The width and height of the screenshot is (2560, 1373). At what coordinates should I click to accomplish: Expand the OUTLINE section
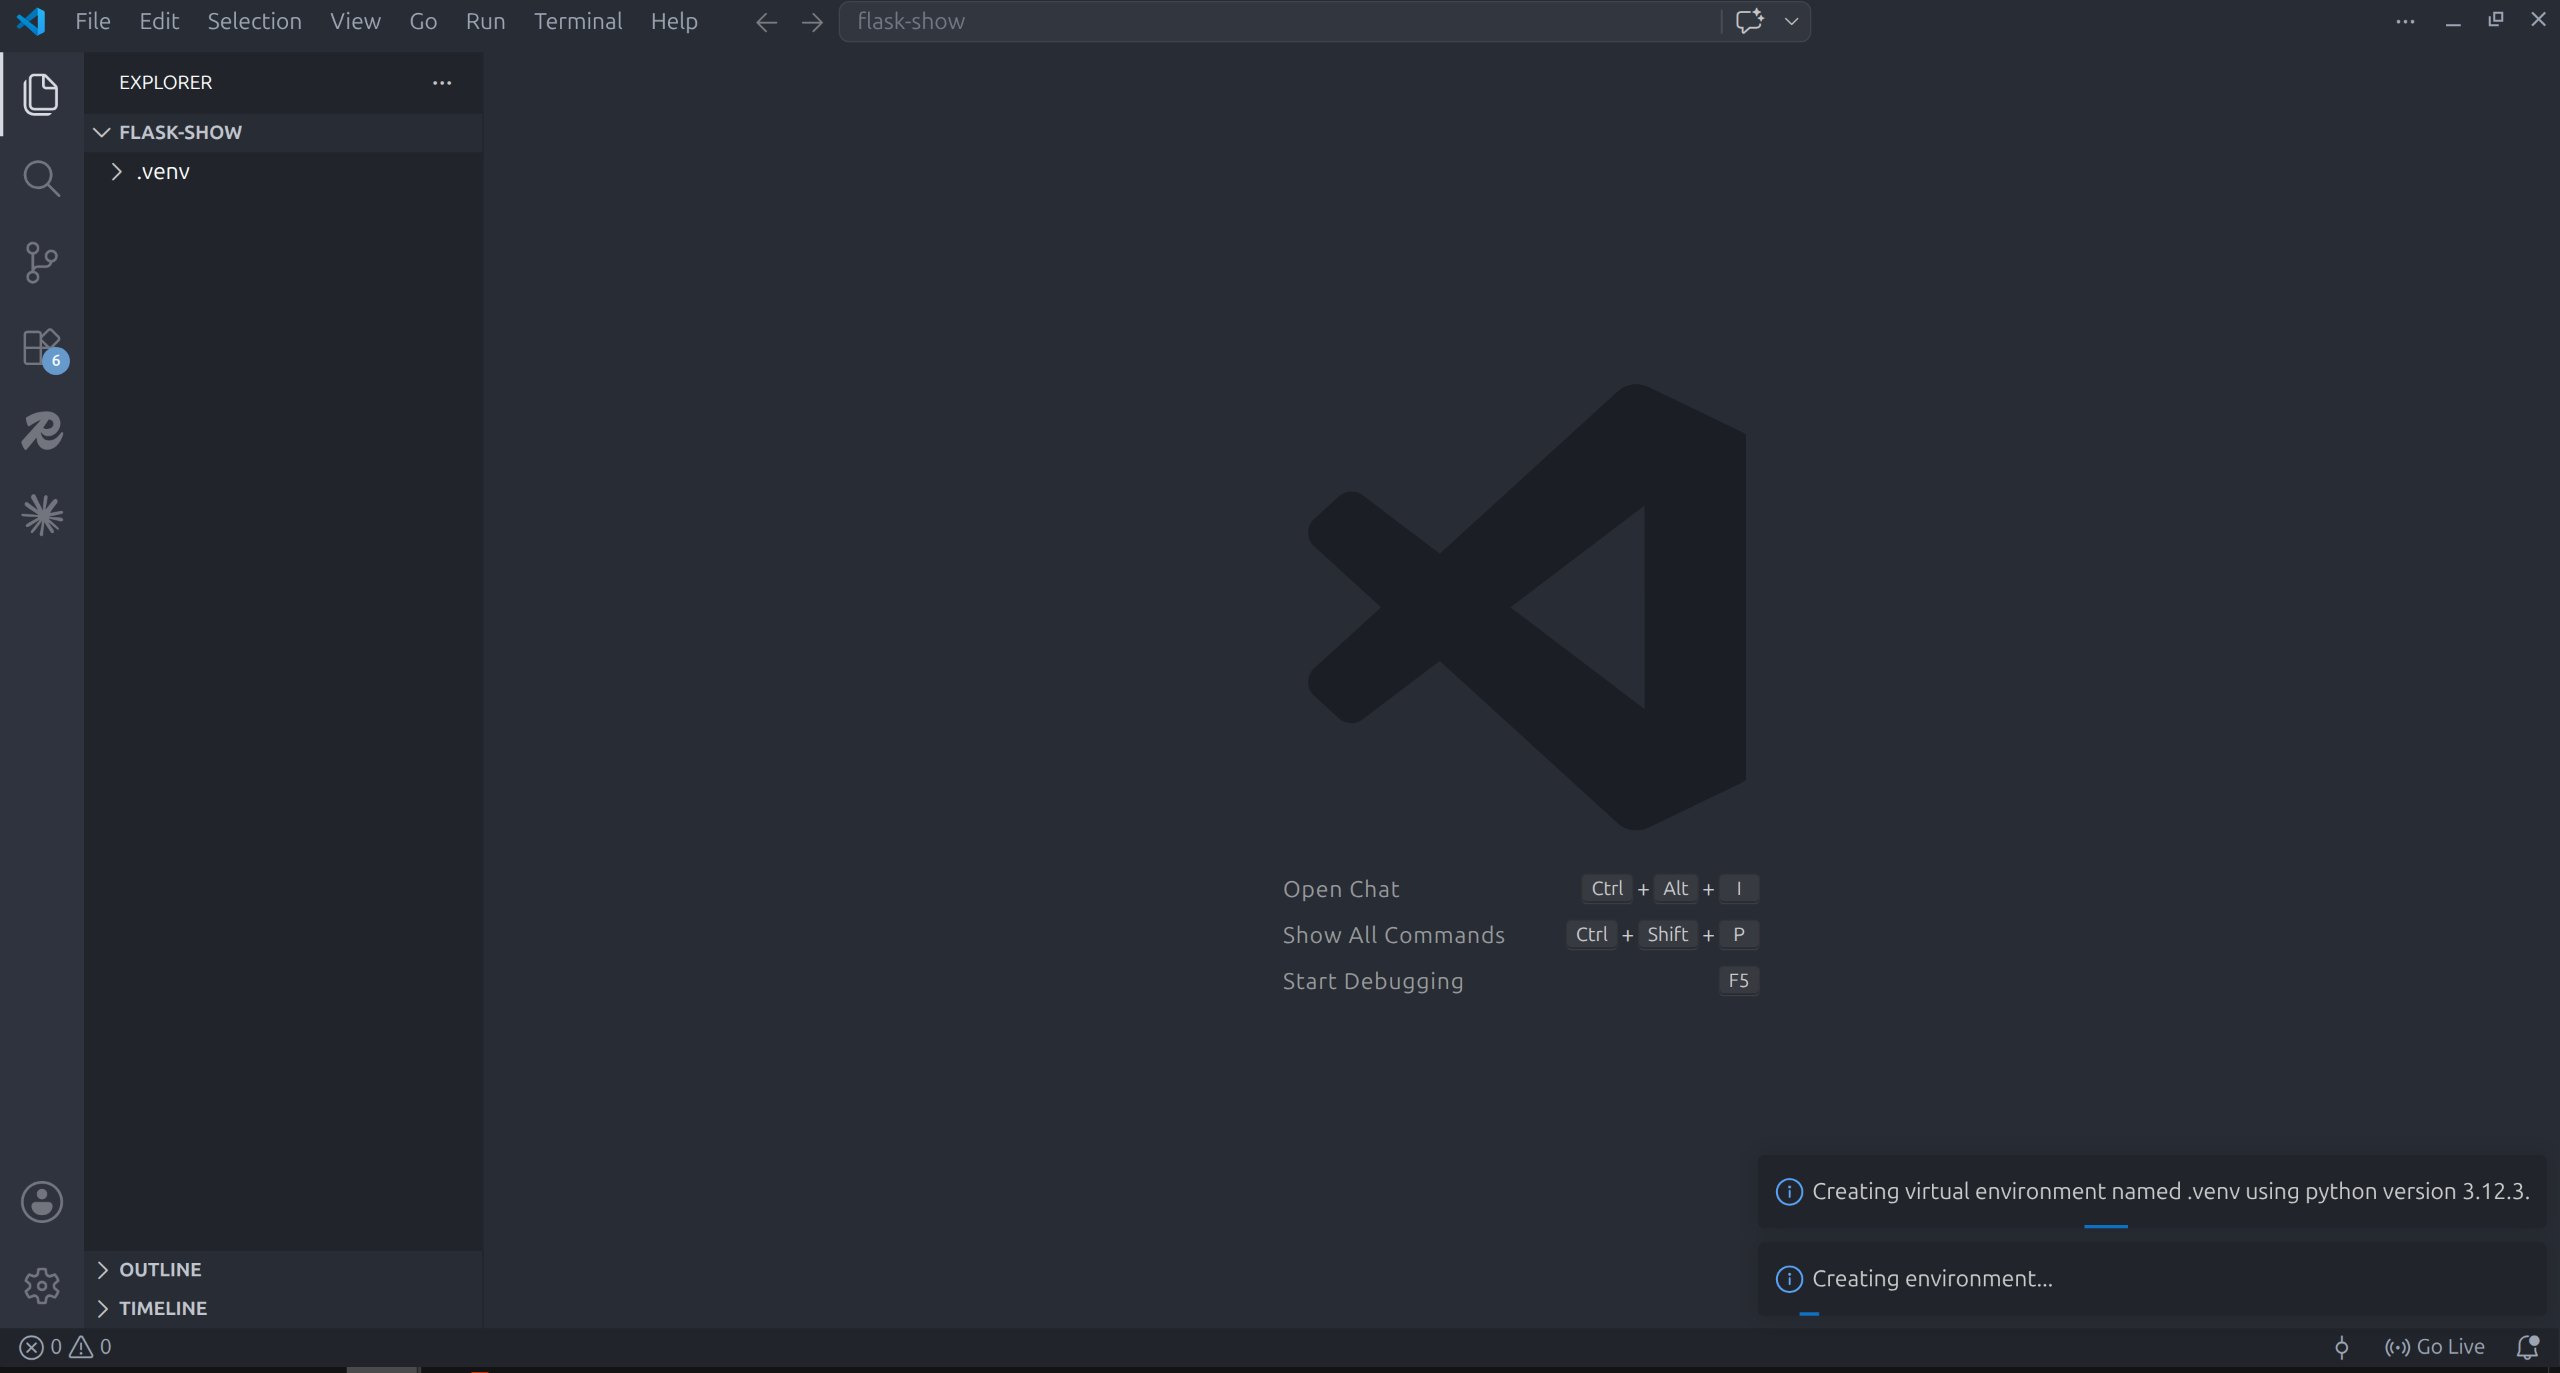tap(283, 1269)
